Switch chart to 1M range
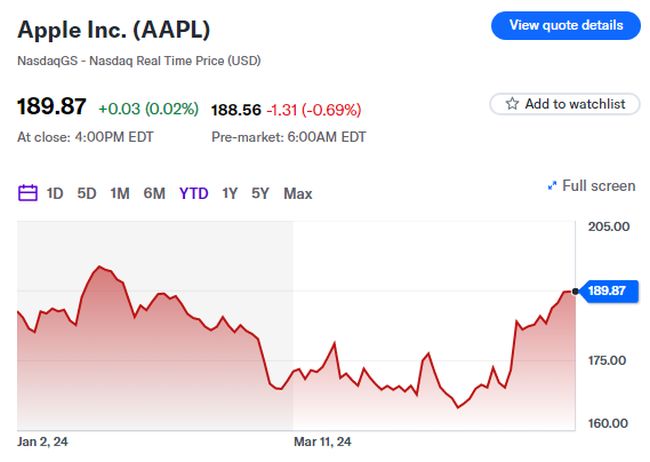Screen dimensions: 650x462 click(x=120, y=193)
